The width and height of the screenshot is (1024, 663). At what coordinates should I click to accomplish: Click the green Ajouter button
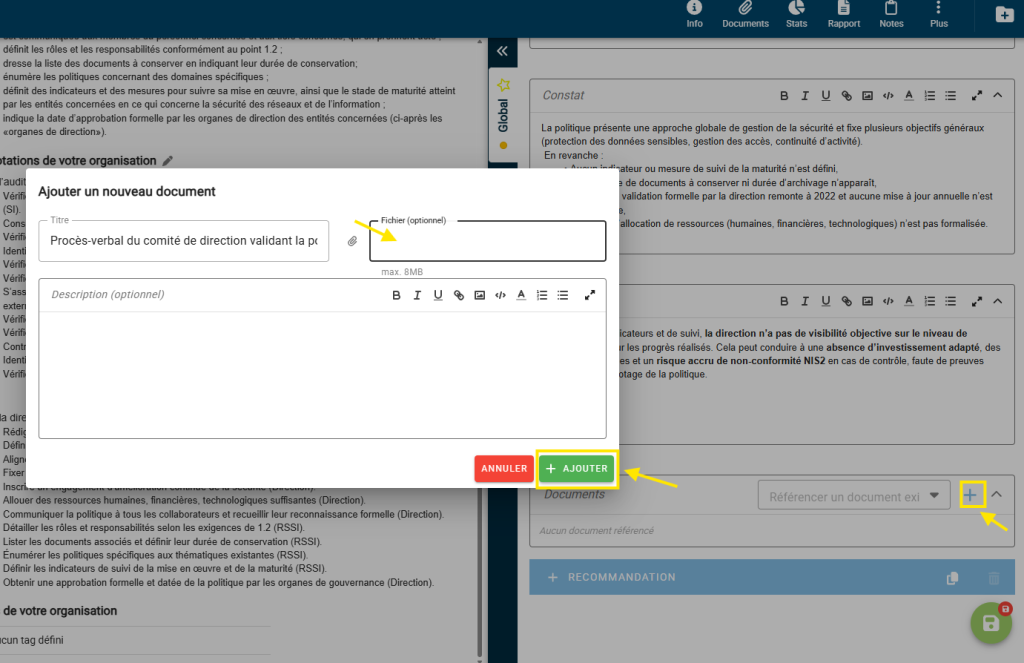pos(577,468)
